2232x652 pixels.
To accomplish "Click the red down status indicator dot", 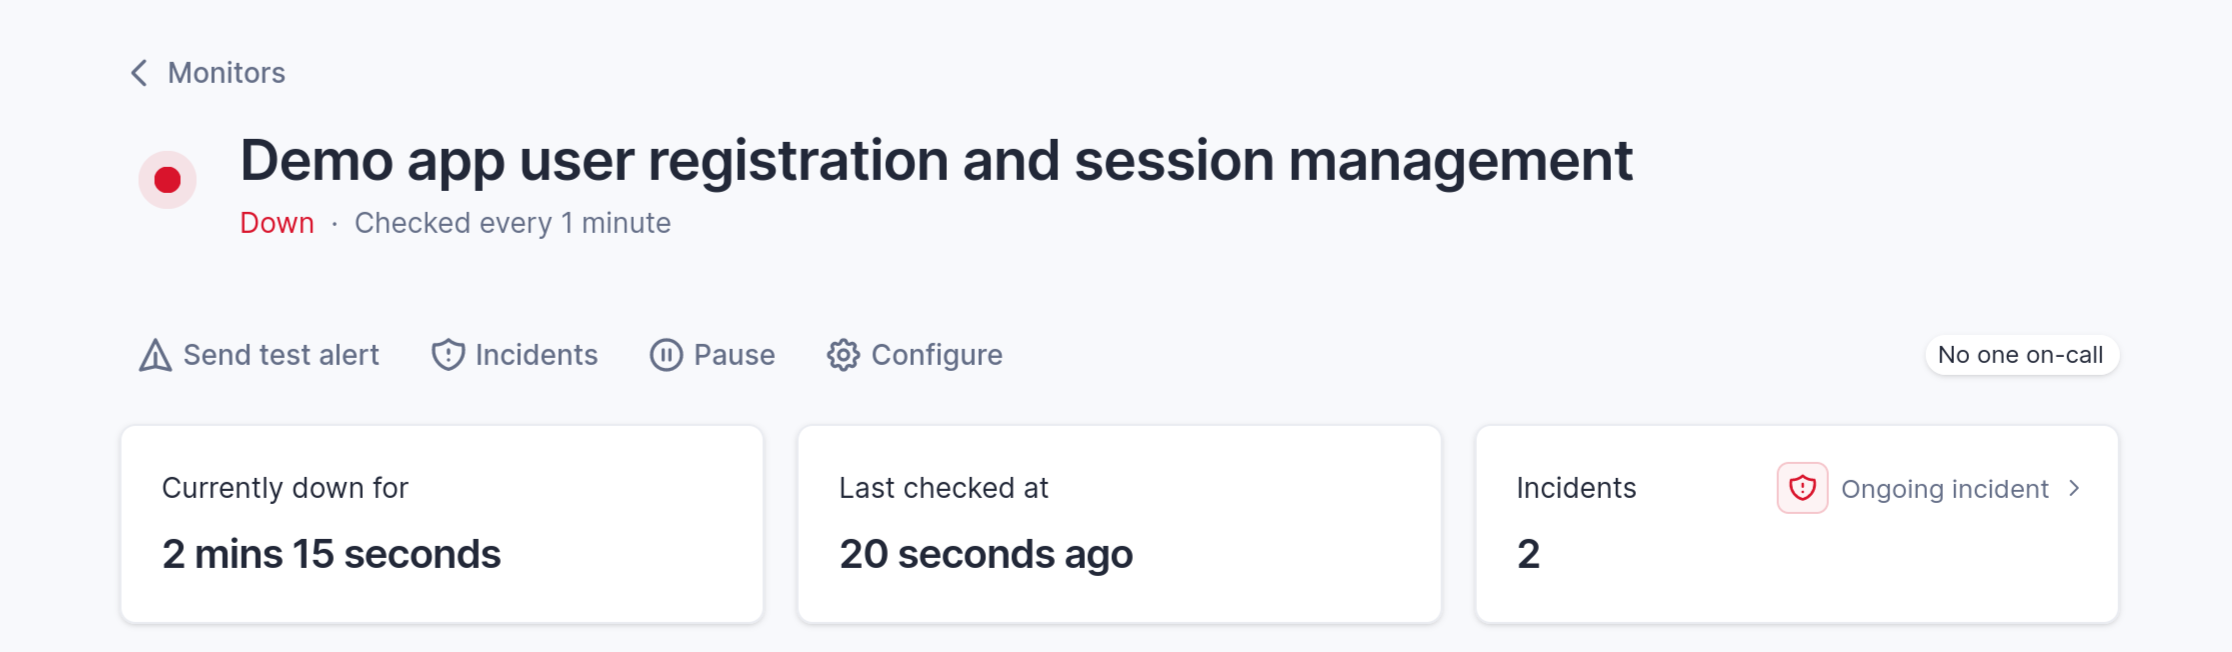I will (x=167, y=180).
